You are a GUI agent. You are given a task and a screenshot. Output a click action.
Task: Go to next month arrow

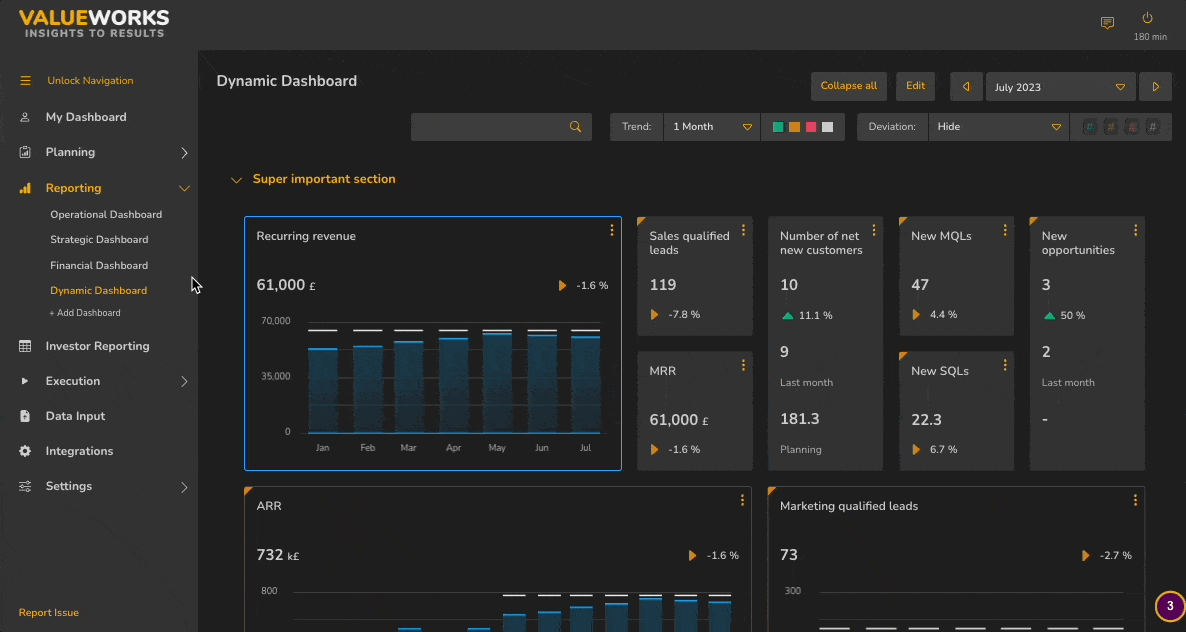tap(1156, 87)
